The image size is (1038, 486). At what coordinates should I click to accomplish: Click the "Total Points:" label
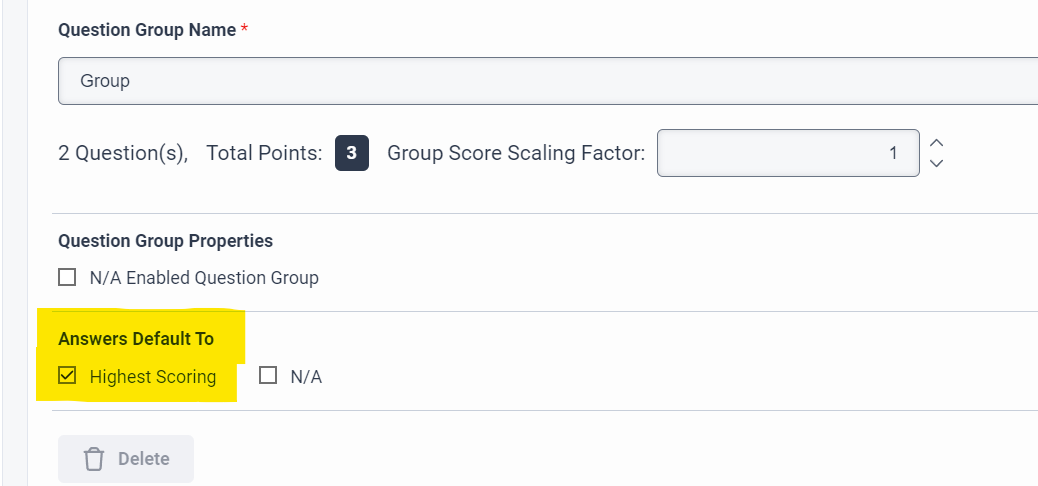pos(264,153)
